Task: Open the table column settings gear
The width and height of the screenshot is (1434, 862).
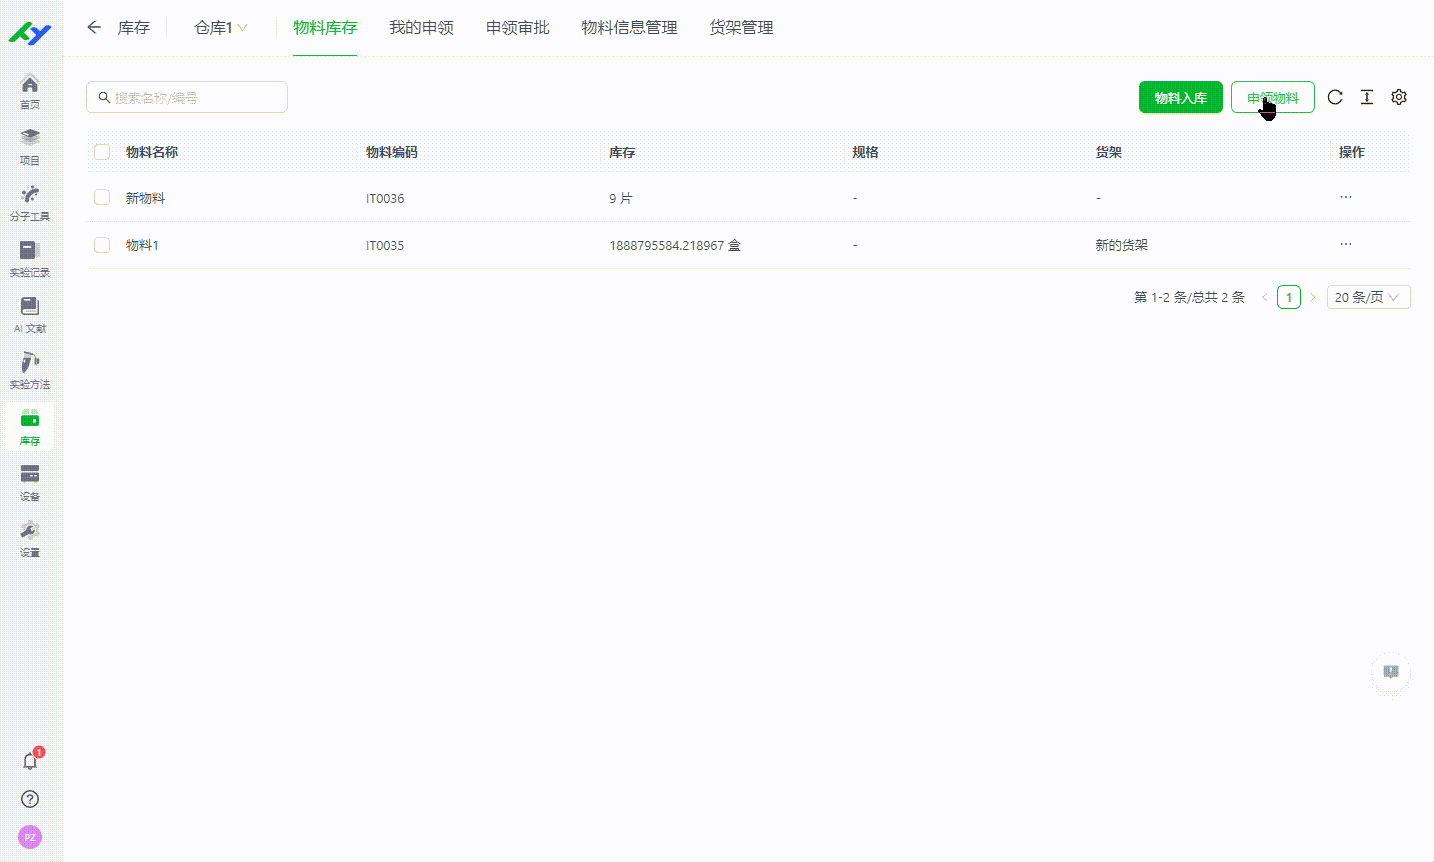Action: [1398, 97]
